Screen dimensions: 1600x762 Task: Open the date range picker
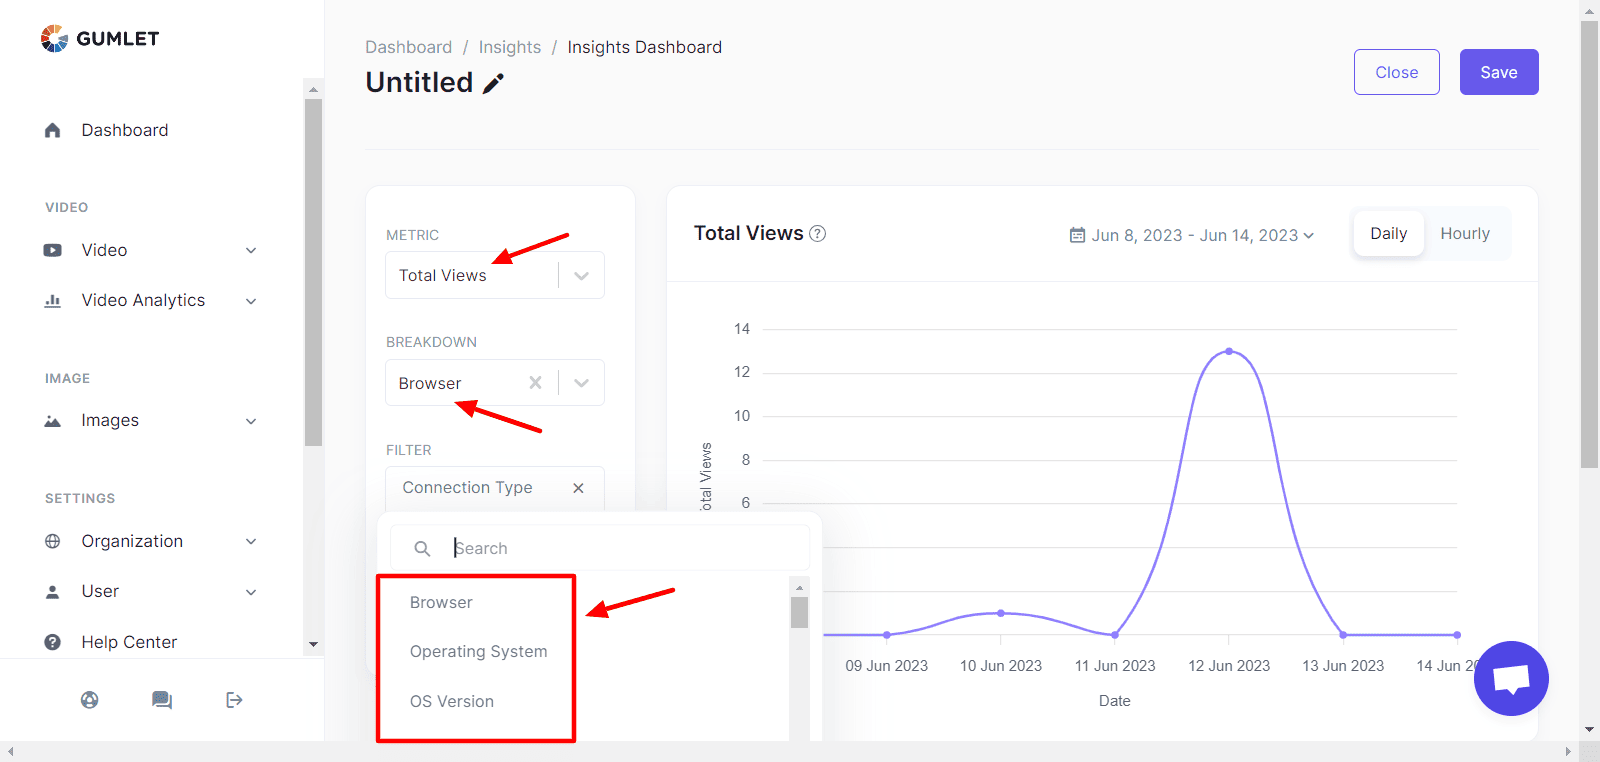pos(1192,235)
